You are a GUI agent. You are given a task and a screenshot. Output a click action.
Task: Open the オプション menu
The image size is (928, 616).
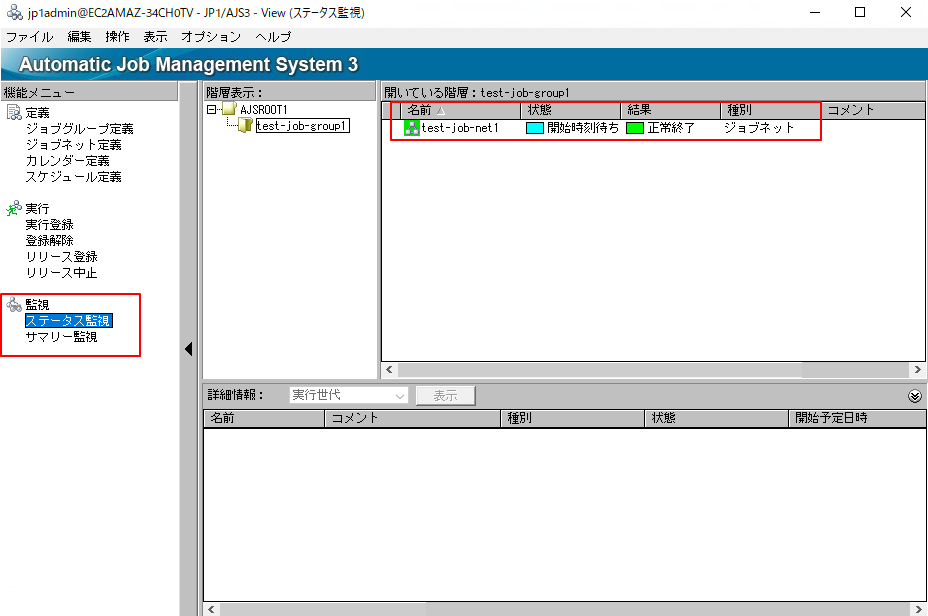pyautogui.click(x=211, y=37)
